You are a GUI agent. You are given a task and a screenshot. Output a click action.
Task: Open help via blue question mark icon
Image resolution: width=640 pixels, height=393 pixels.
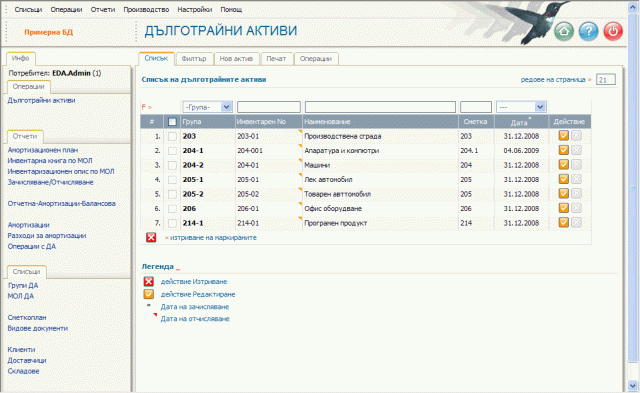[588, 31]
